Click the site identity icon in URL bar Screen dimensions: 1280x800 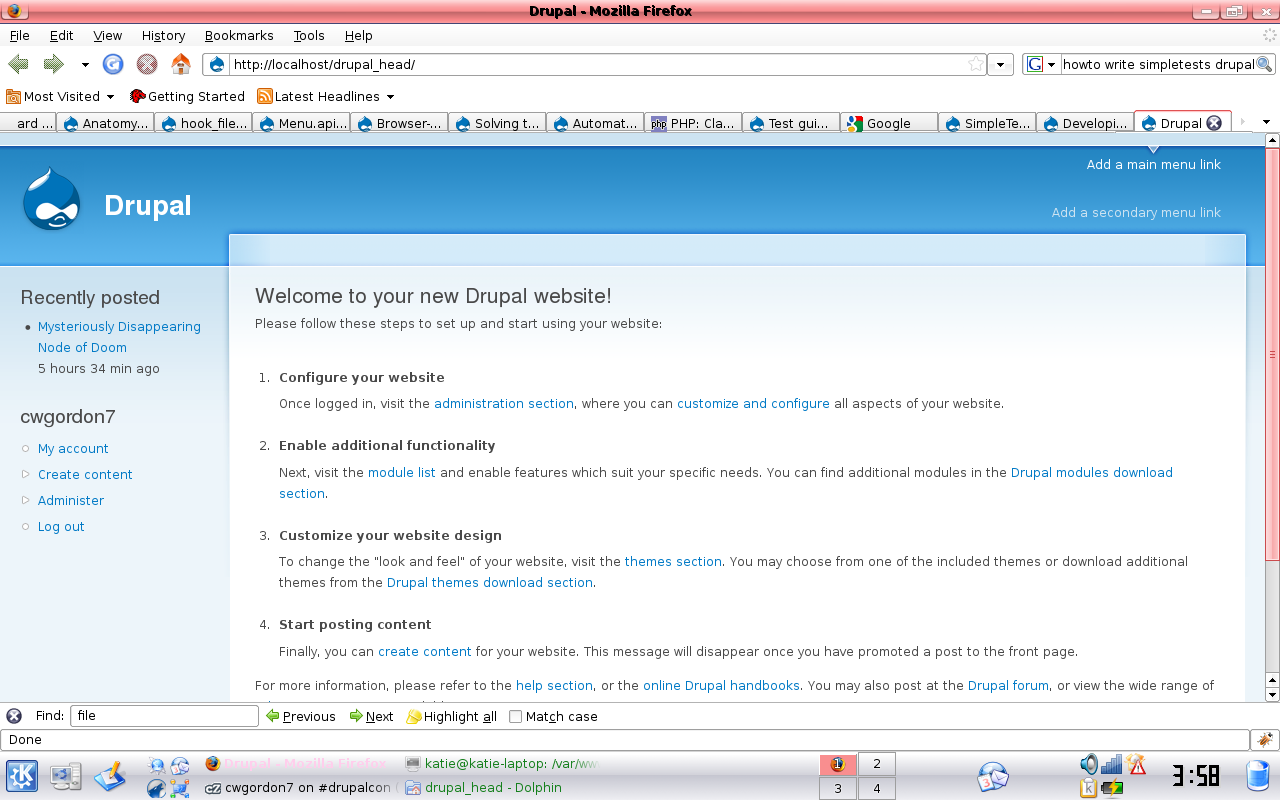click(x=217, y=64)
